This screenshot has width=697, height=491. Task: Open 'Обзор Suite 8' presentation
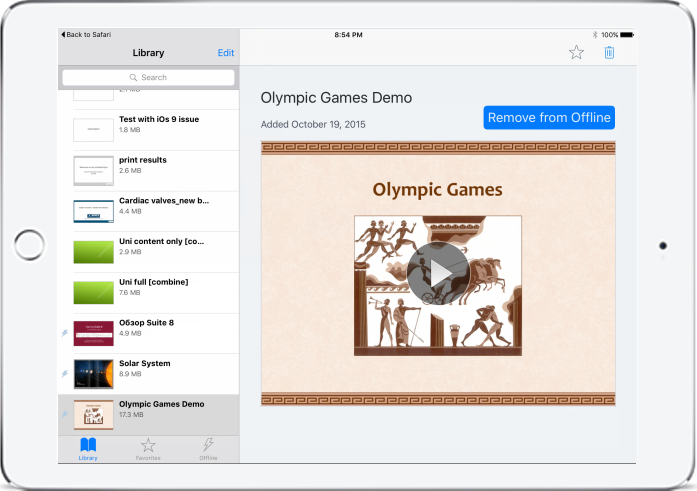click(148, 333)
